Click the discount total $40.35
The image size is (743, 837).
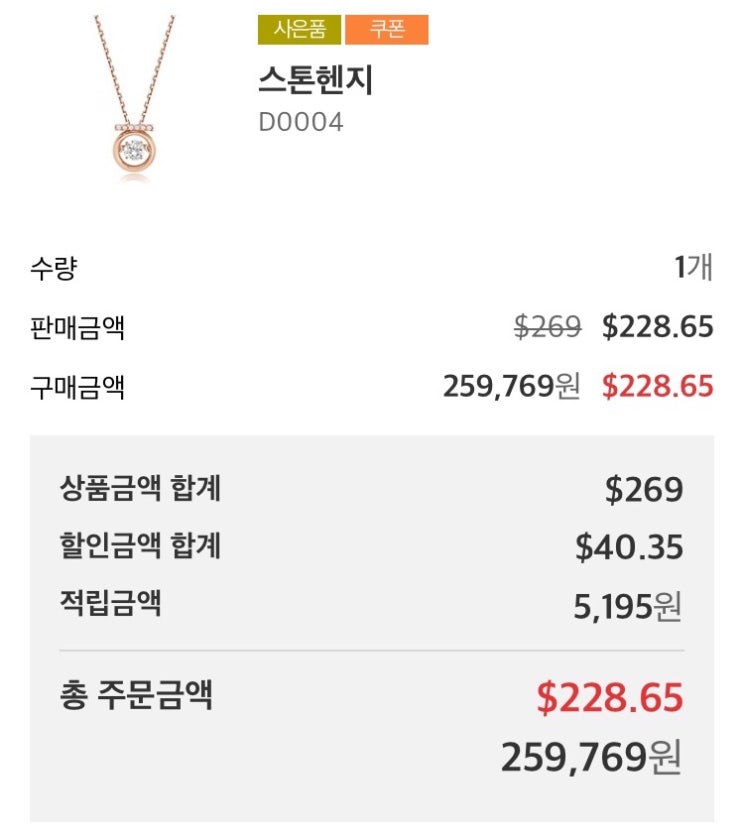[629, 547]
